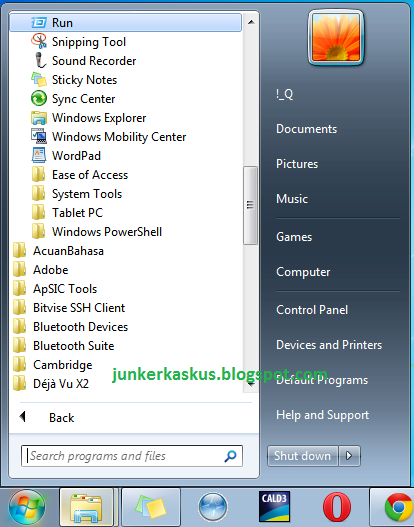Image resolution: width=414 pixels, height=527 pixels.
Task: Click the Cambridge folder icon
Action: coord(19,365)
